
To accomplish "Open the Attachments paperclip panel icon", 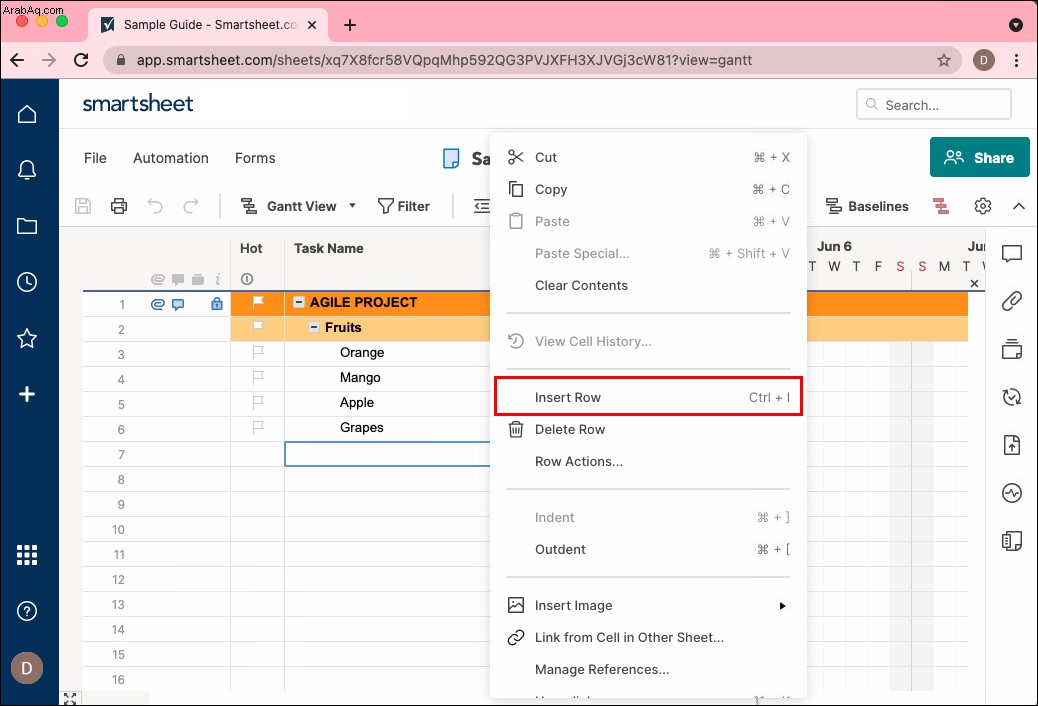I will (x=1012, y=301).
